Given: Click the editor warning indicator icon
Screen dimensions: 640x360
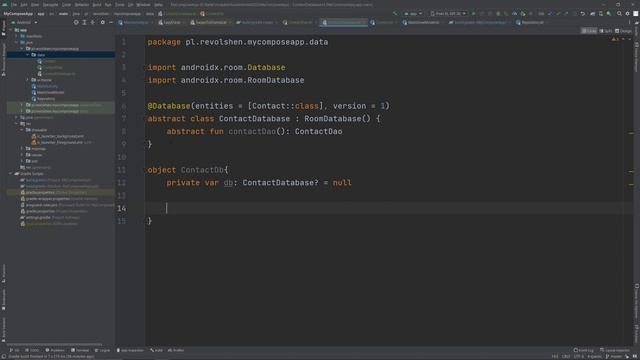Looking at the screenshot, I should click(x=614, y=39).
